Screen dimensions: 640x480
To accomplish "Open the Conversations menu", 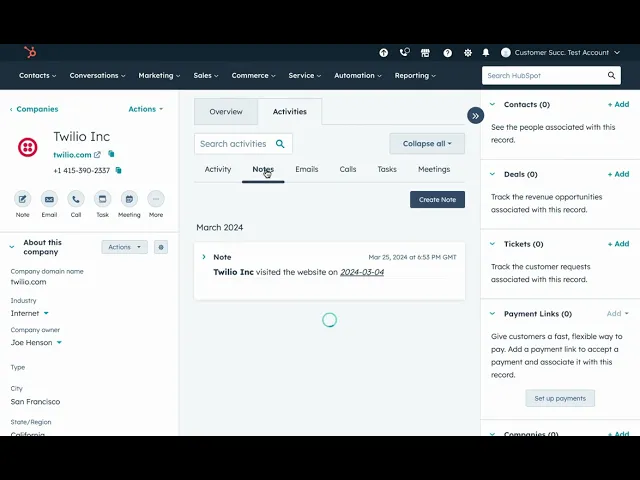I will click(x=98, y=76).
